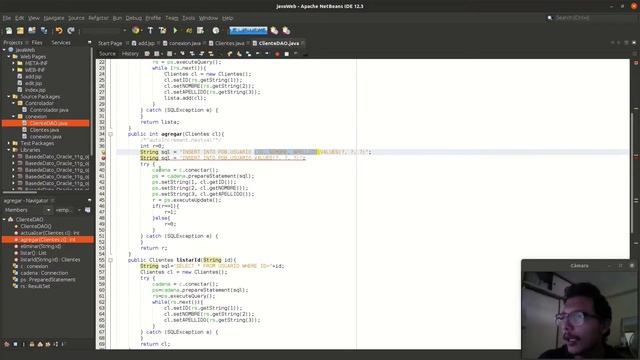Switch editor to History view
The image size is (640, 360).
[130, 54]
